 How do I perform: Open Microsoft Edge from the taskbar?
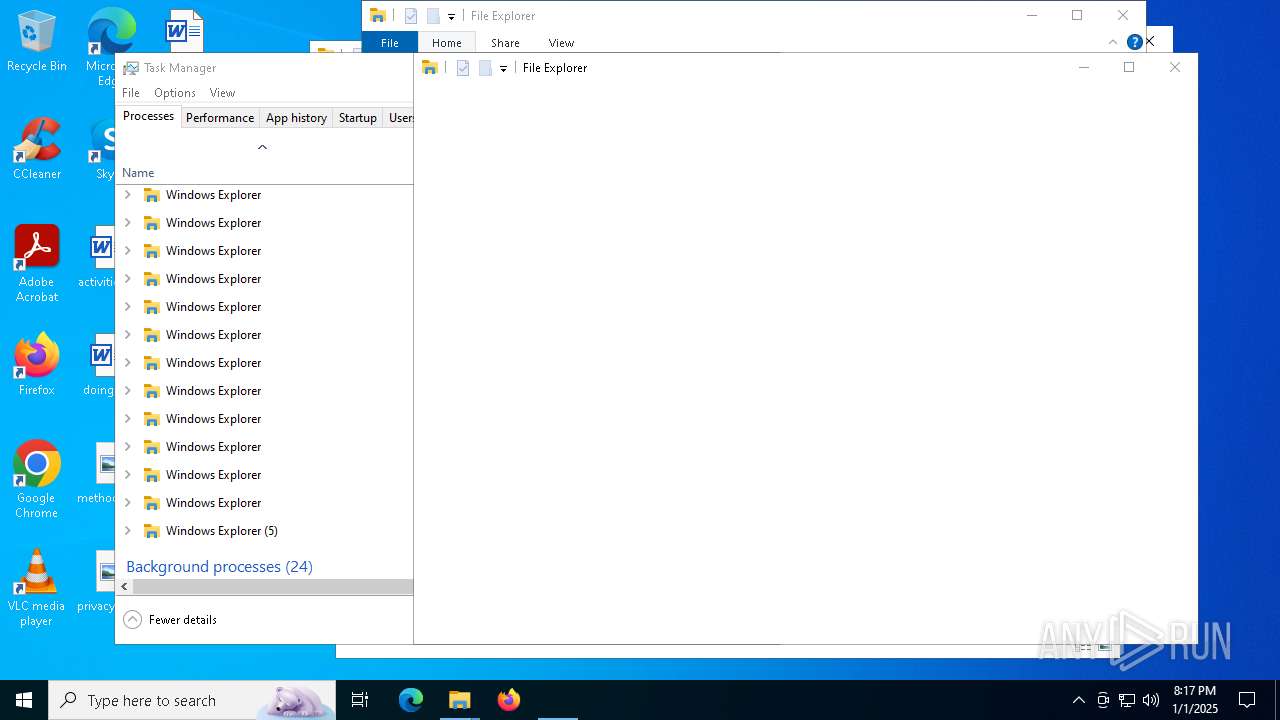click(x=411, y=700)
